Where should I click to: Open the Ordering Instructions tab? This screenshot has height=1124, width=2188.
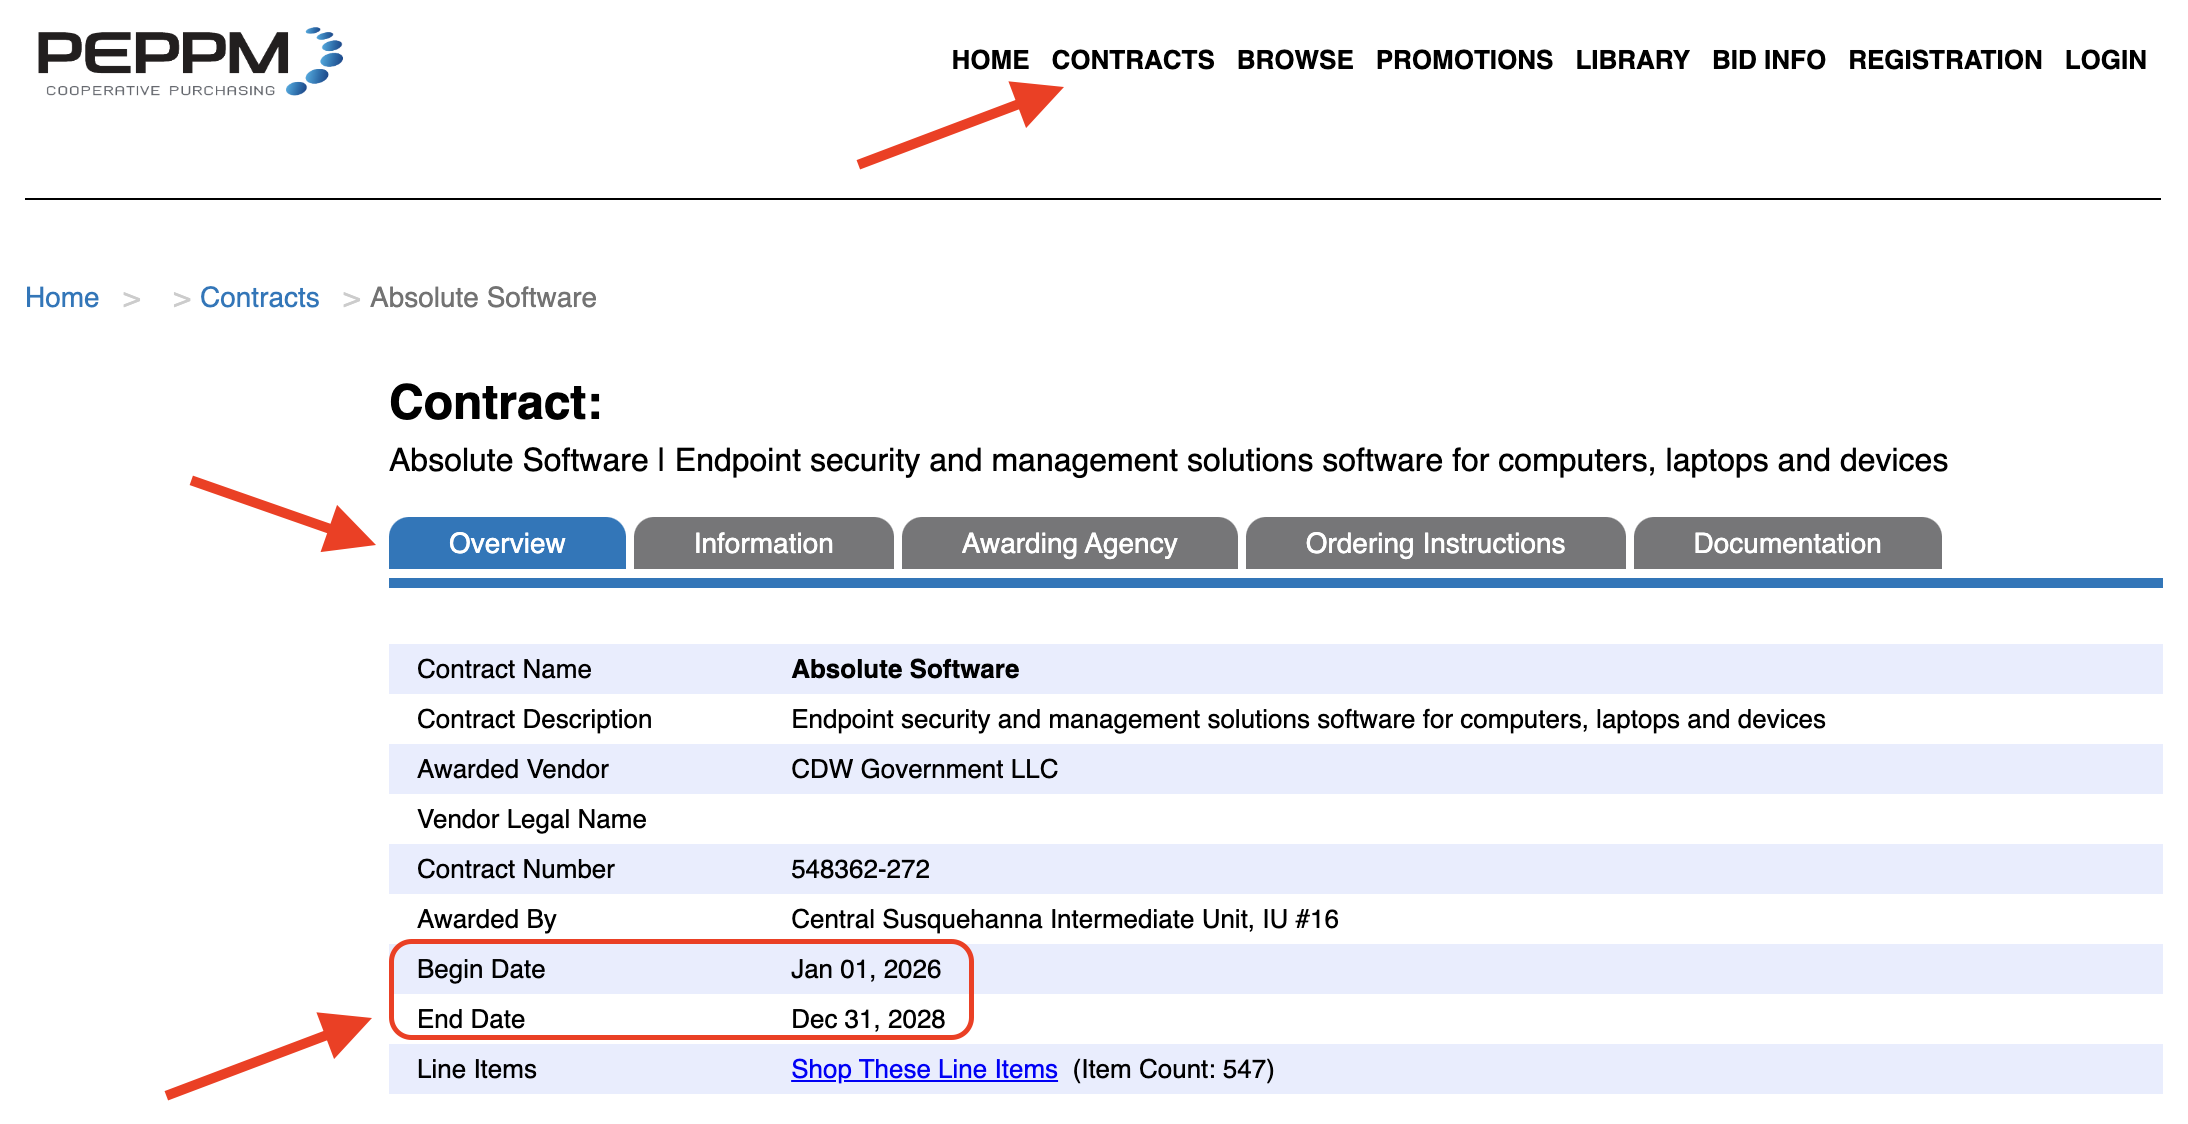(1435, 543)
